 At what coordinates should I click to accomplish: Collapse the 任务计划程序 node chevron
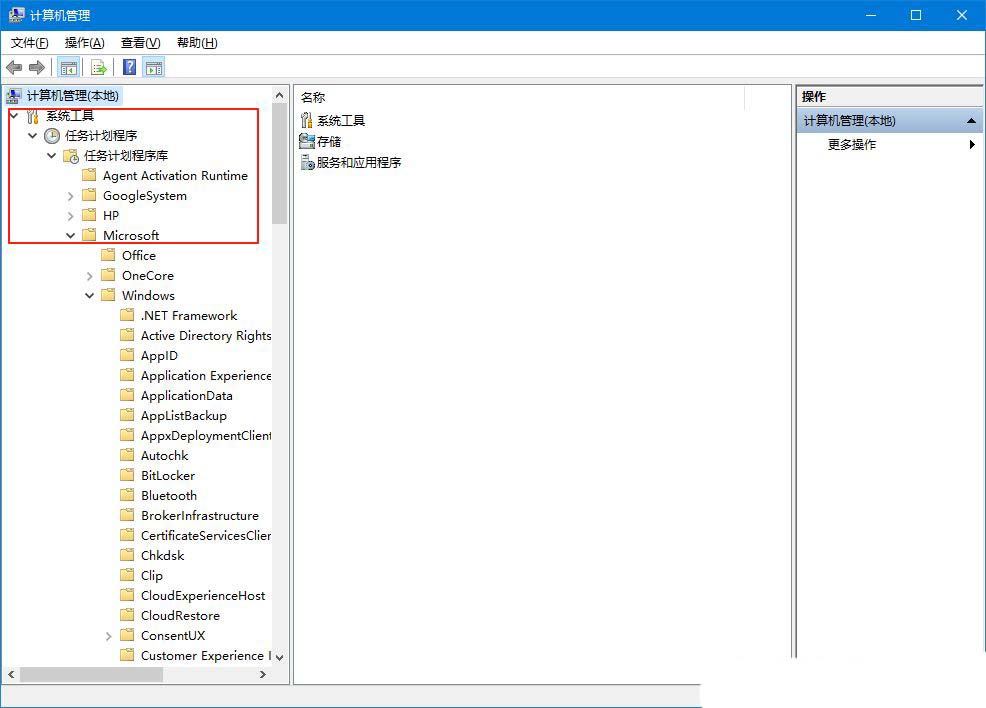[x=33, y=136]
